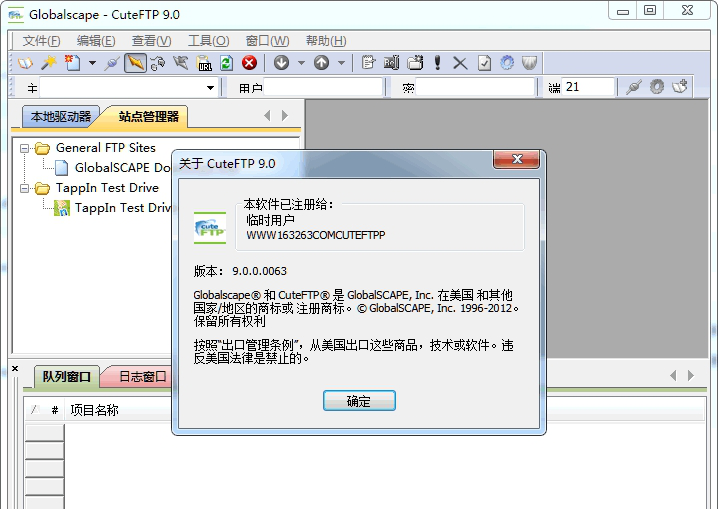
Task: Open the Site Manager book icon
Action: (25, 63)
